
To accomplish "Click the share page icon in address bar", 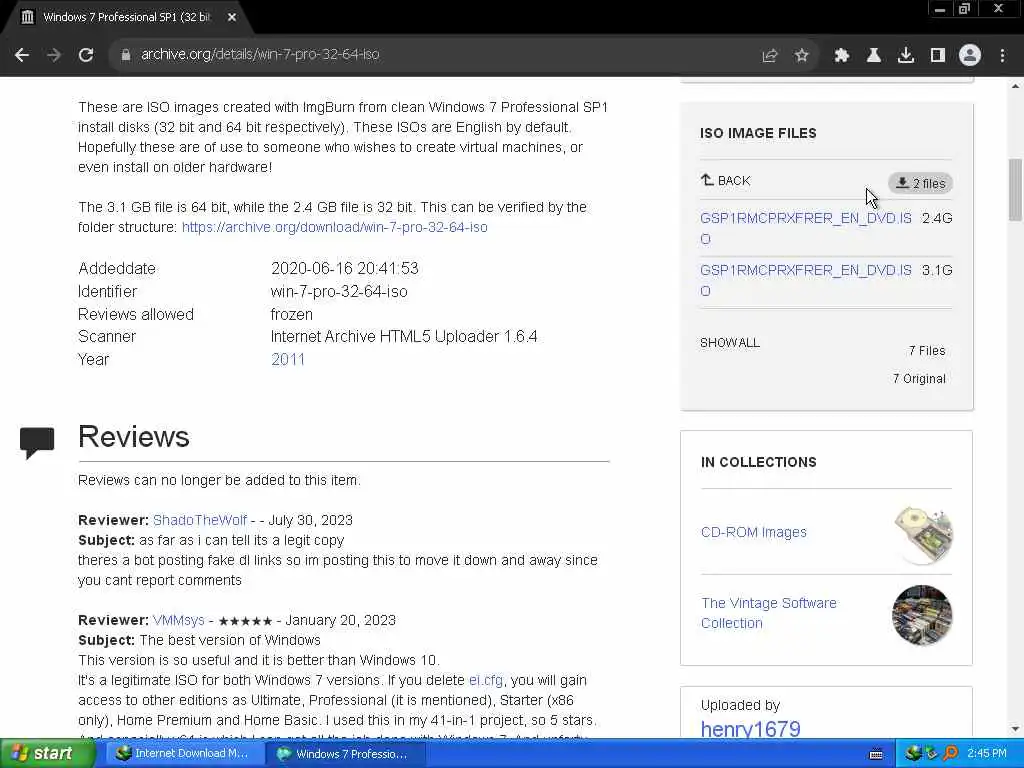I will pyautogui.click(x=769, y=56).
